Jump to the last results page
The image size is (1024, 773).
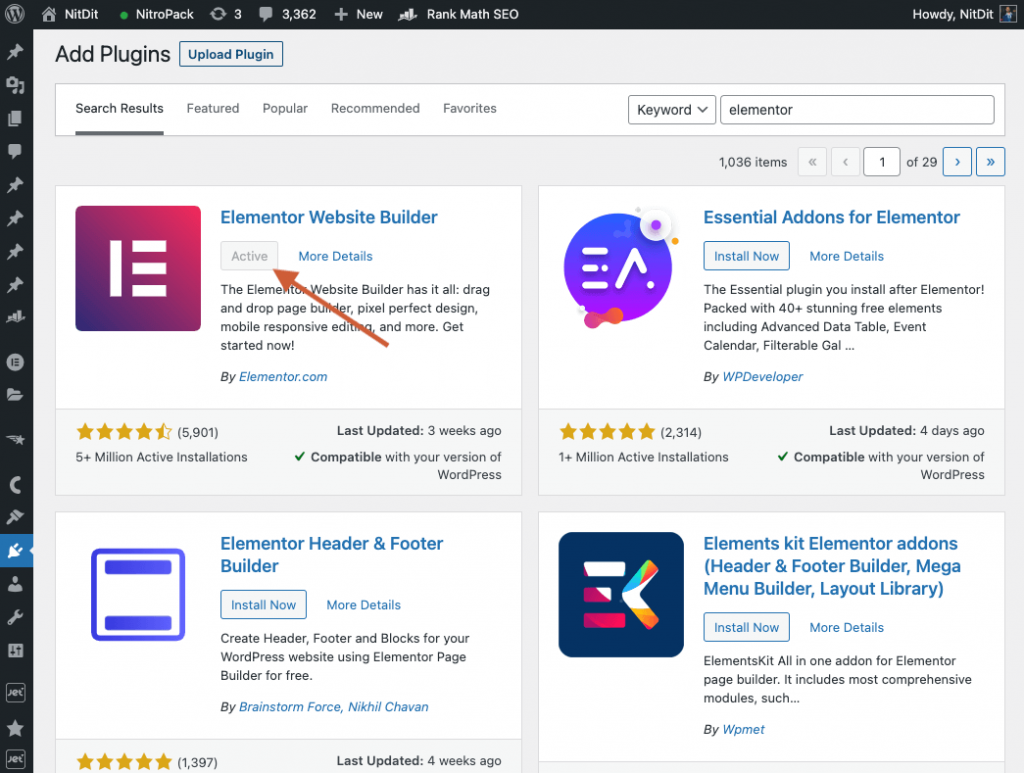[991, 162]
